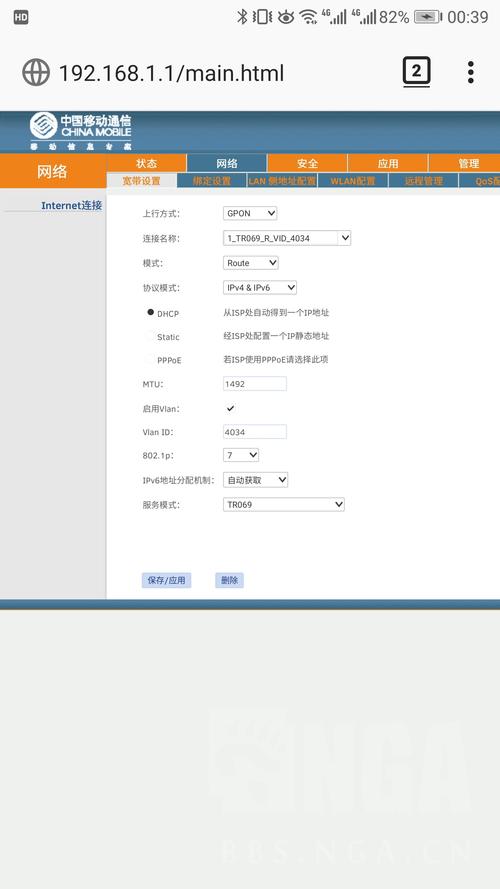Tap the Bluetooth status icon

(242, 16)
